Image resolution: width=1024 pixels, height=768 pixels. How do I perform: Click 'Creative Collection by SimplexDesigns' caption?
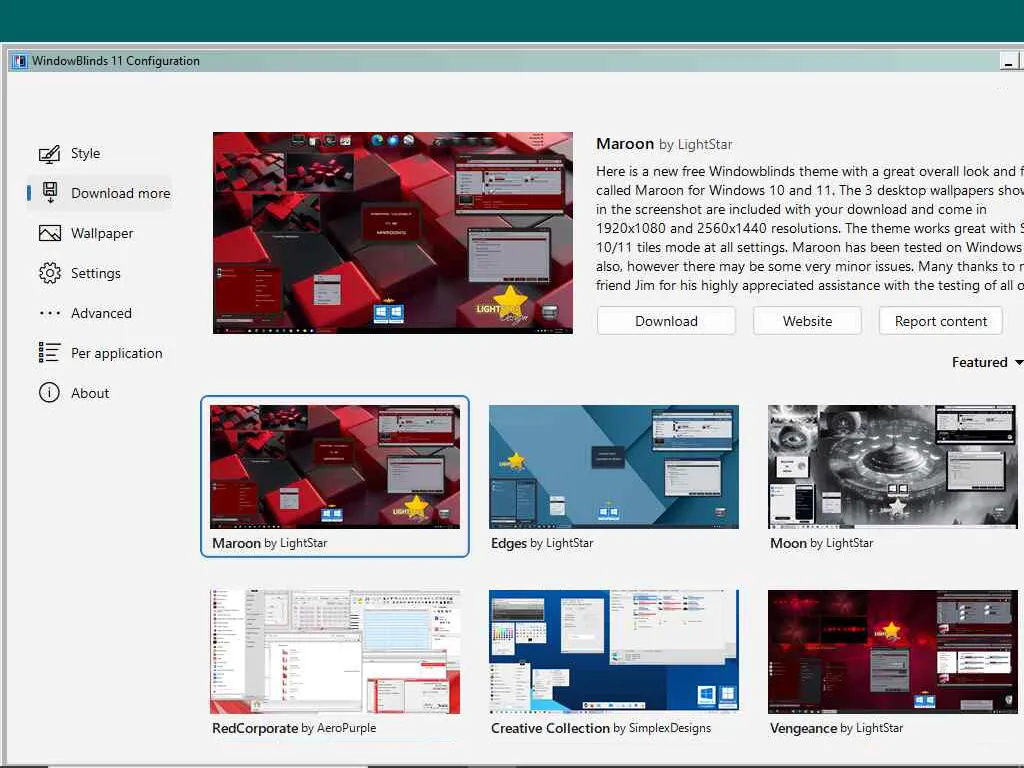(x=601, y=728)
